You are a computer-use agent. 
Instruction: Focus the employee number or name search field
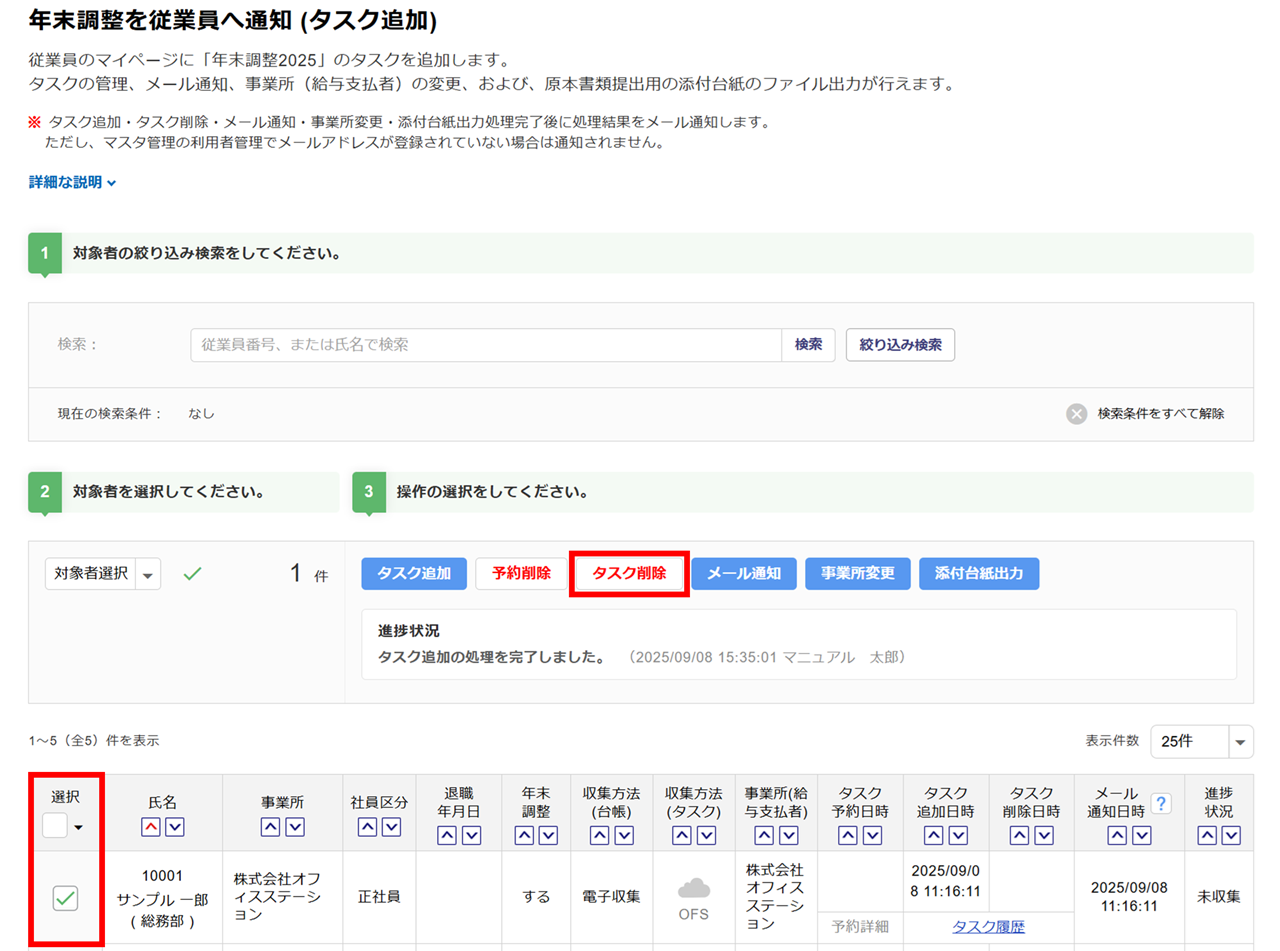485,345
